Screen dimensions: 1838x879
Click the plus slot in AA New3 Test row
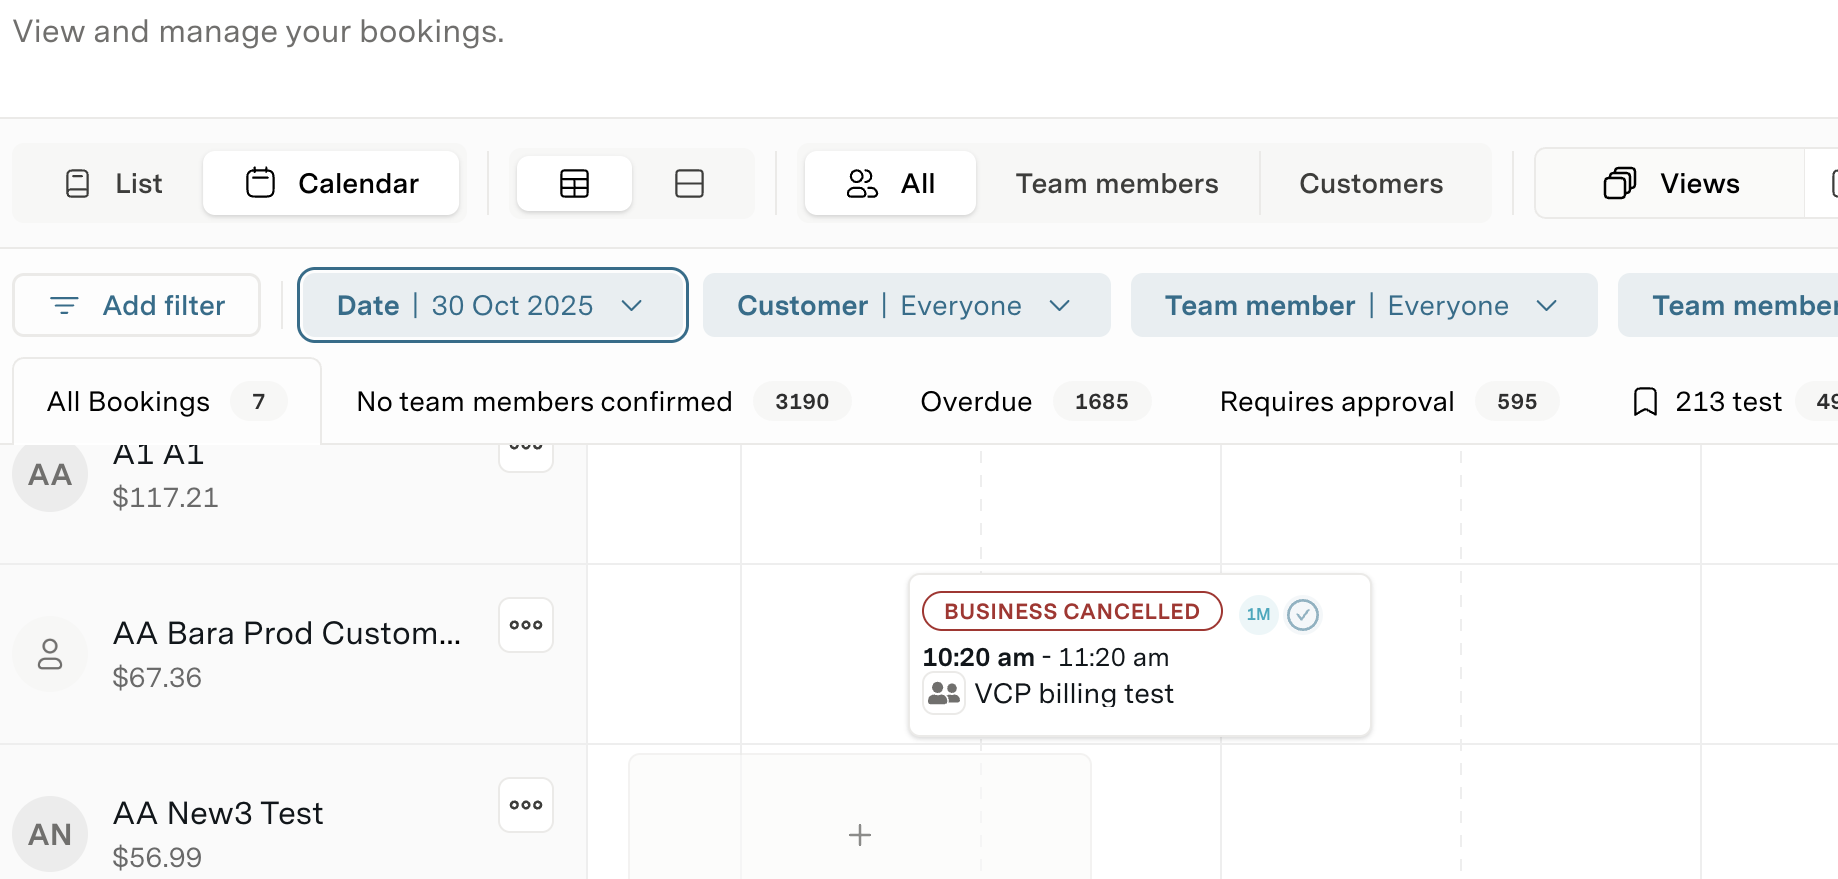coord(859,835)
